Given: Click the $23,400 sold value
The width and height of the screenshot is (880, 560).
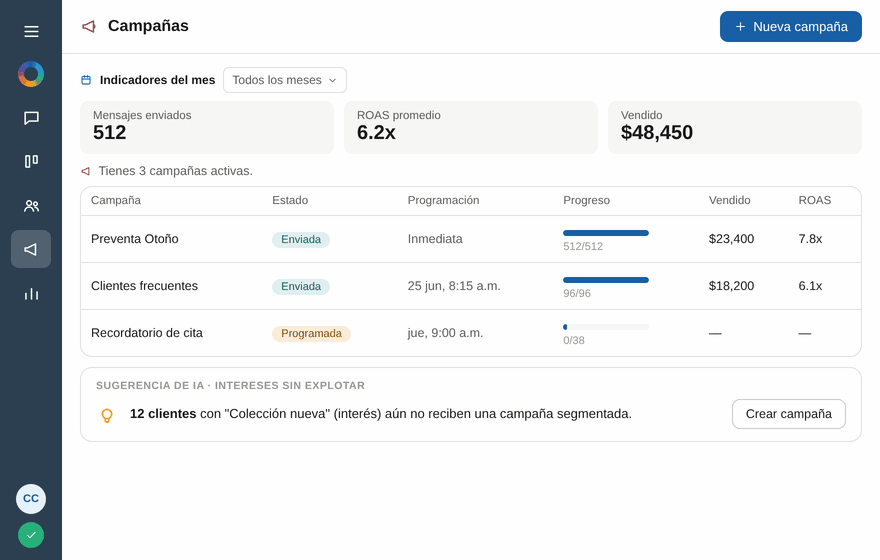Looking at the screenshot, I should 731,239.
